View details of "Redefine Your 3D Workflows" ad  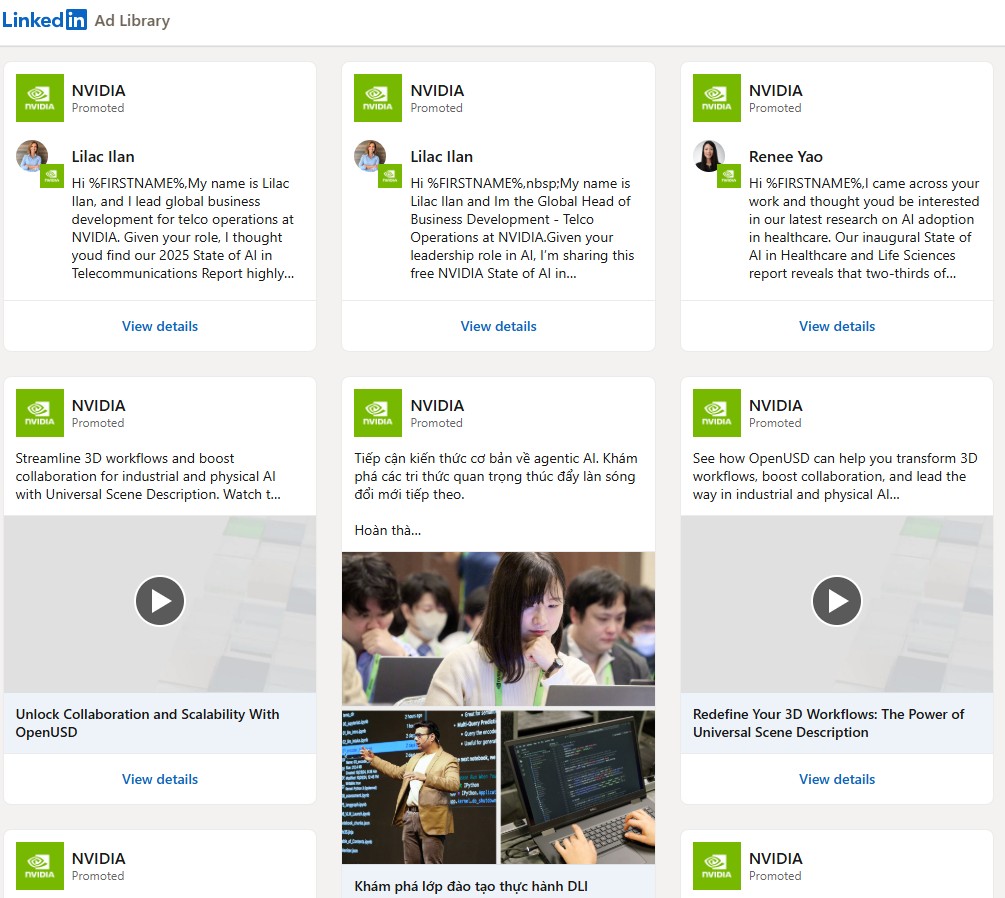pyautogui.click(x=837, y=779)
